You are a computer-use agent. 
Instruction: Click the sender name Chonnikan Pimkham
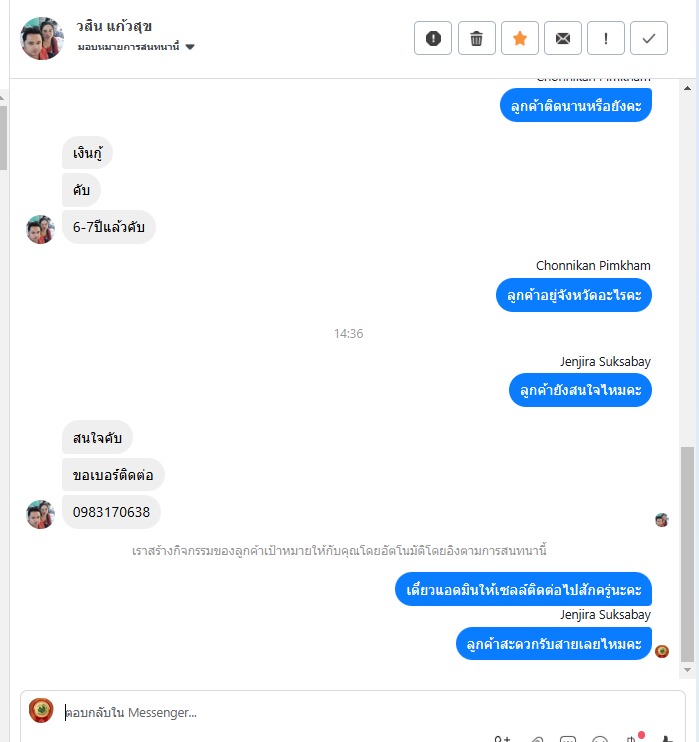593,265
